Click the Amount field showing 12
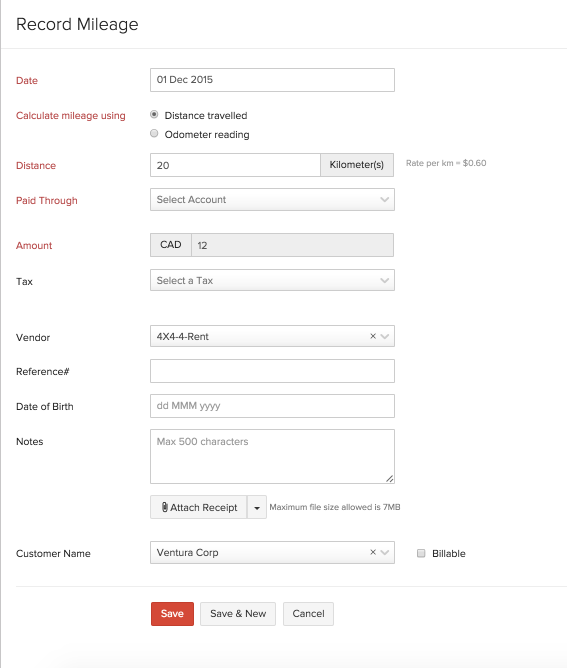Viewport: 567px width, 668px height. tap(292, 245)
